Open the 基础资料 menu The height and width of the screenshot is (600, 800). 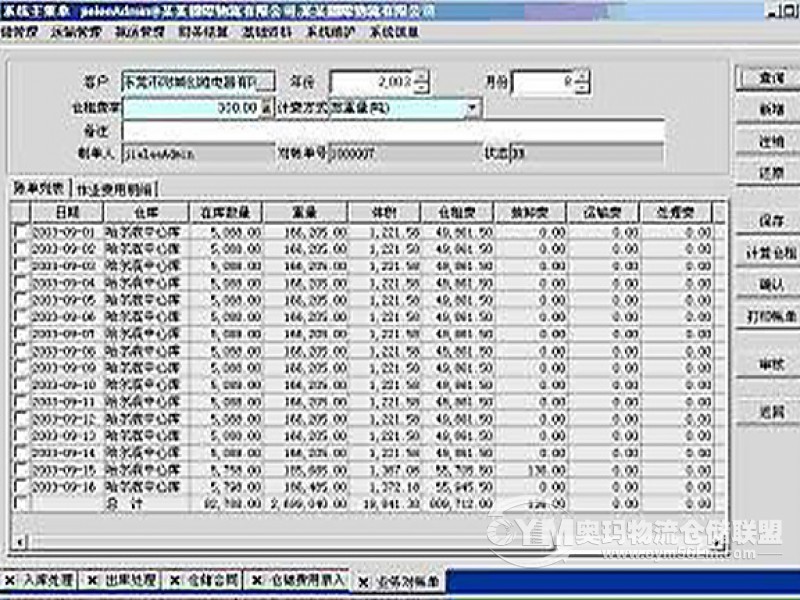point(267,32)
